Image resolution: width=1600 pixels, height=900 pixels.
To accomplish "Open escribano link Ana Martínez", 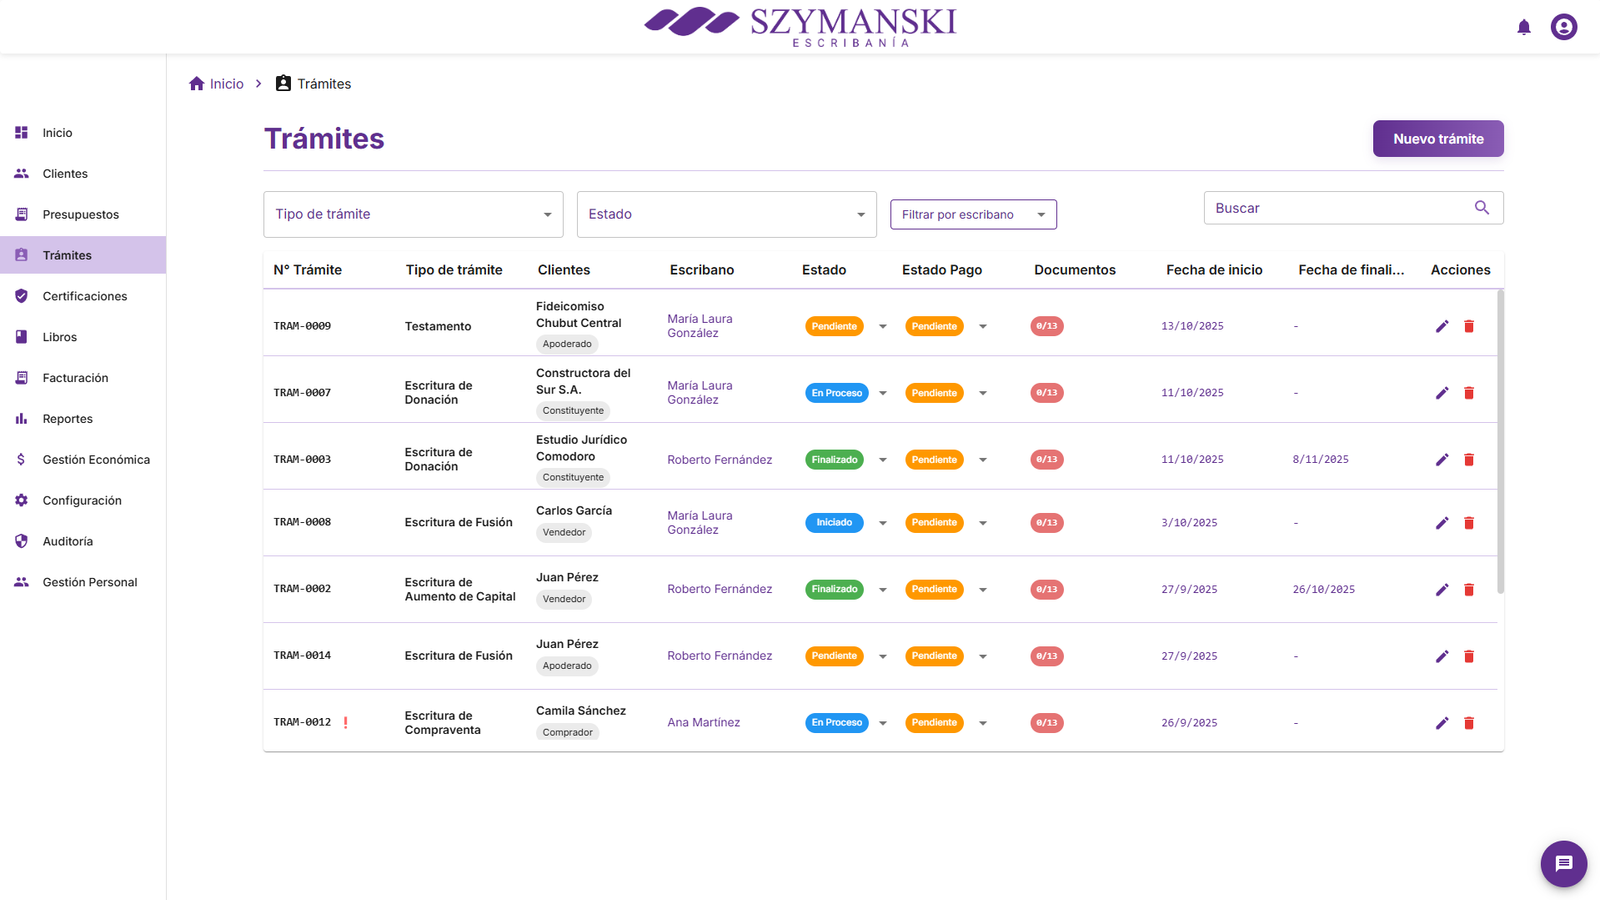I will click(703, 722).
